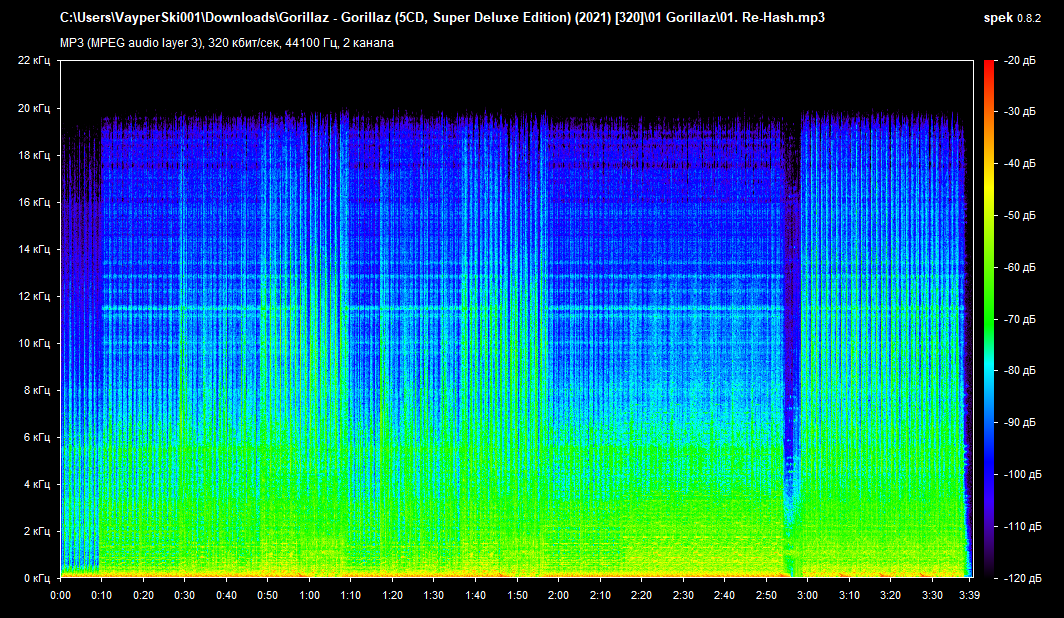This screenshot has height=618, width=1064.
Task: Select the 1:30 time axis marker
Action: pos(433,595)
